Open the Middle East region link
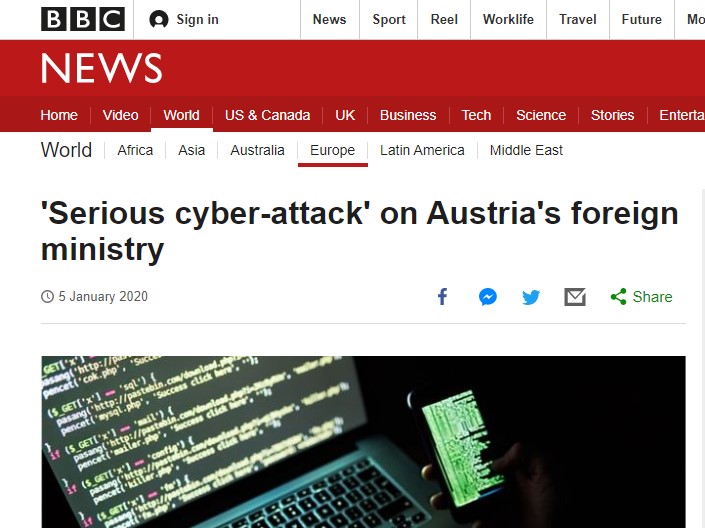The width and height of the screenshot is (705, 528). (526, 150)
